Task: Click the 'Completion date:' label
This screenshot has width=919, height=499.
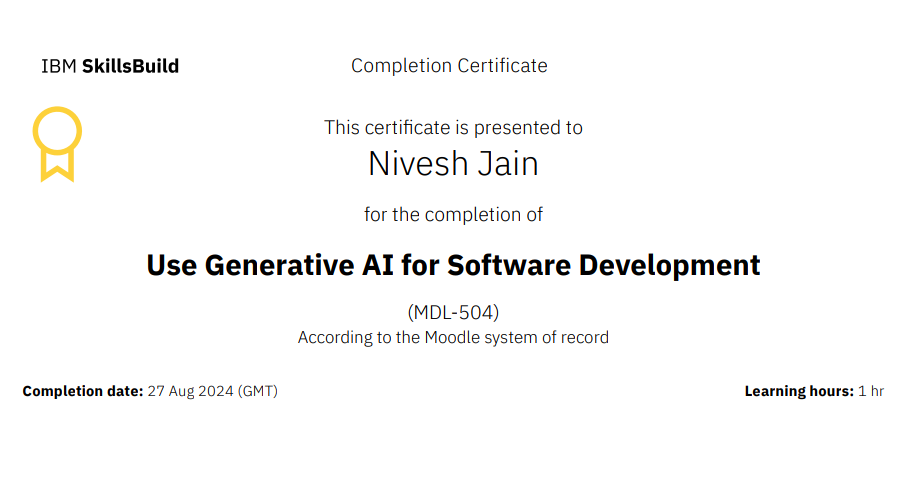Action: [83, 392]
